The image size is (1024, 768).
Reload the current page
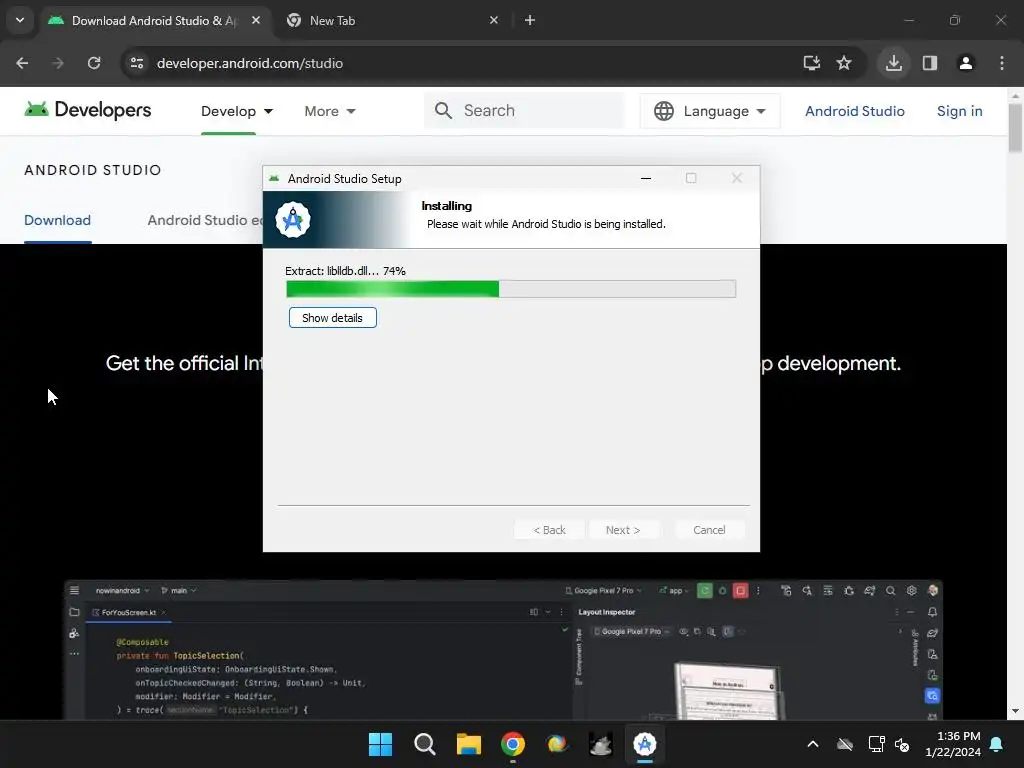(94, 63)
